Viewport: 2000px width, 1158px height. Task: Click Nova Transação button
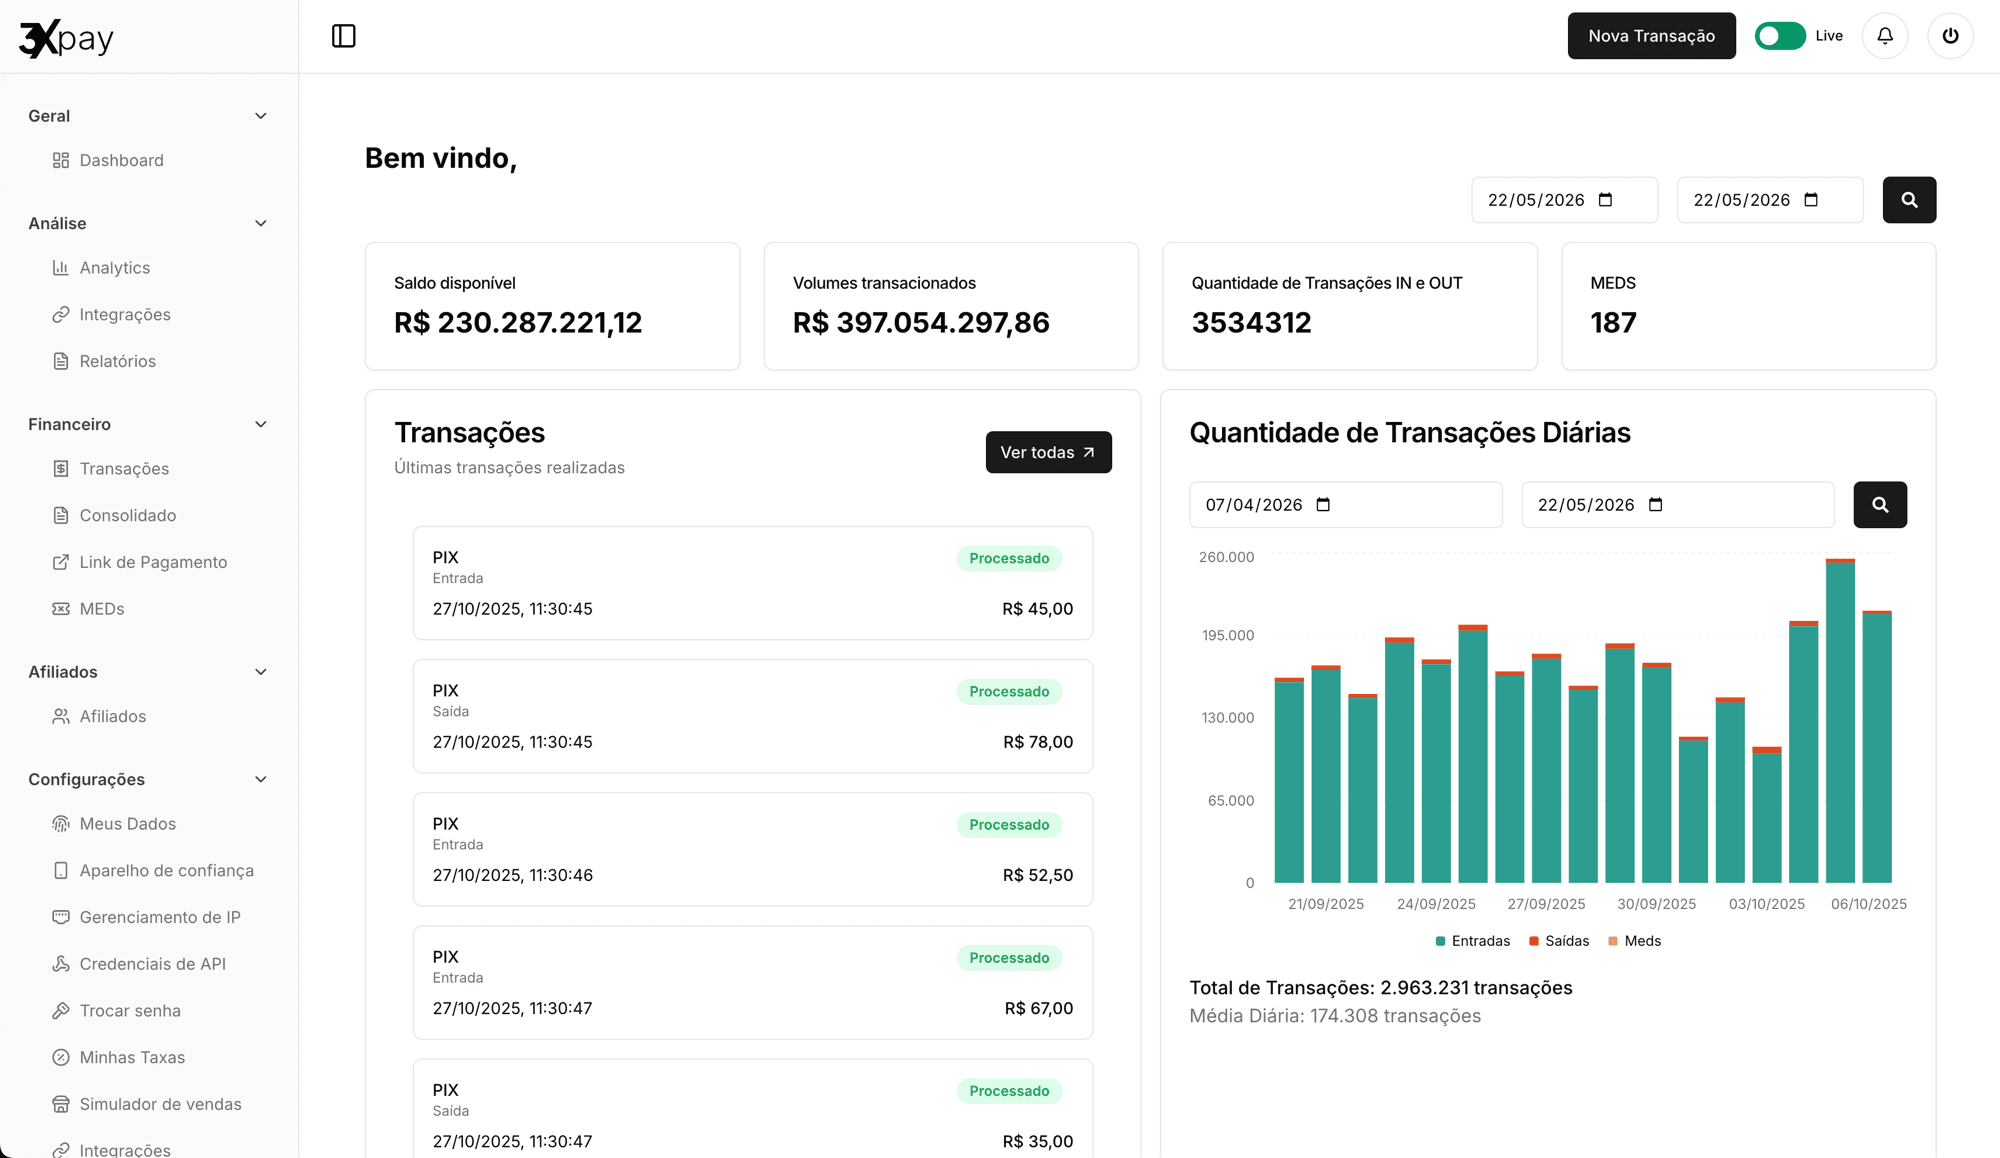pos(1651,36)
